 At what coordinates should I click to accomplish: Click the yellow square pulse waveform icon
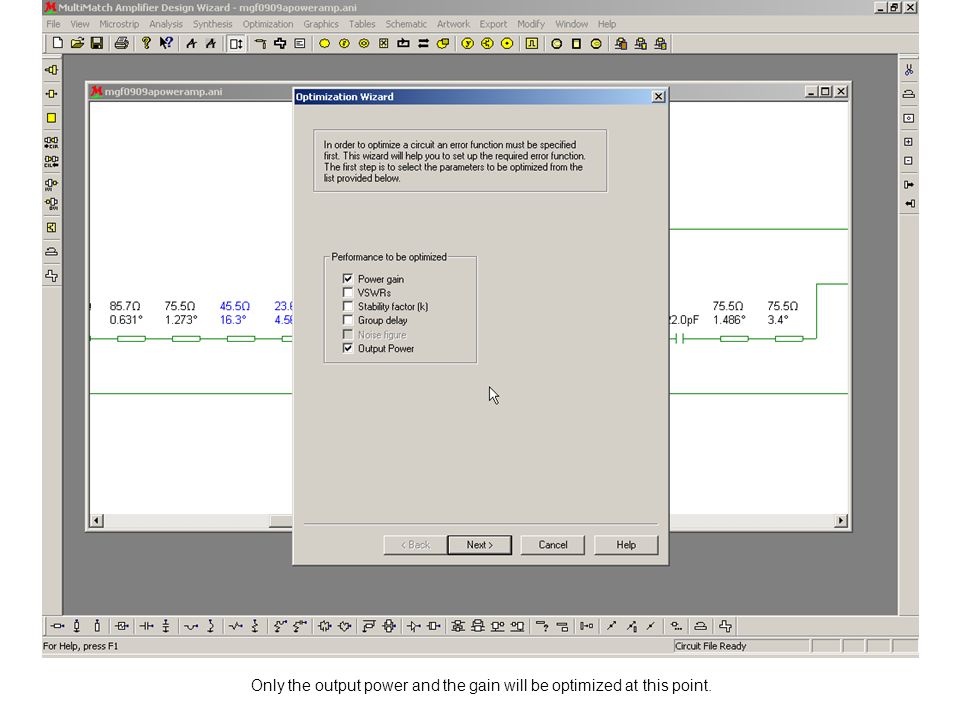pos(531,43)
